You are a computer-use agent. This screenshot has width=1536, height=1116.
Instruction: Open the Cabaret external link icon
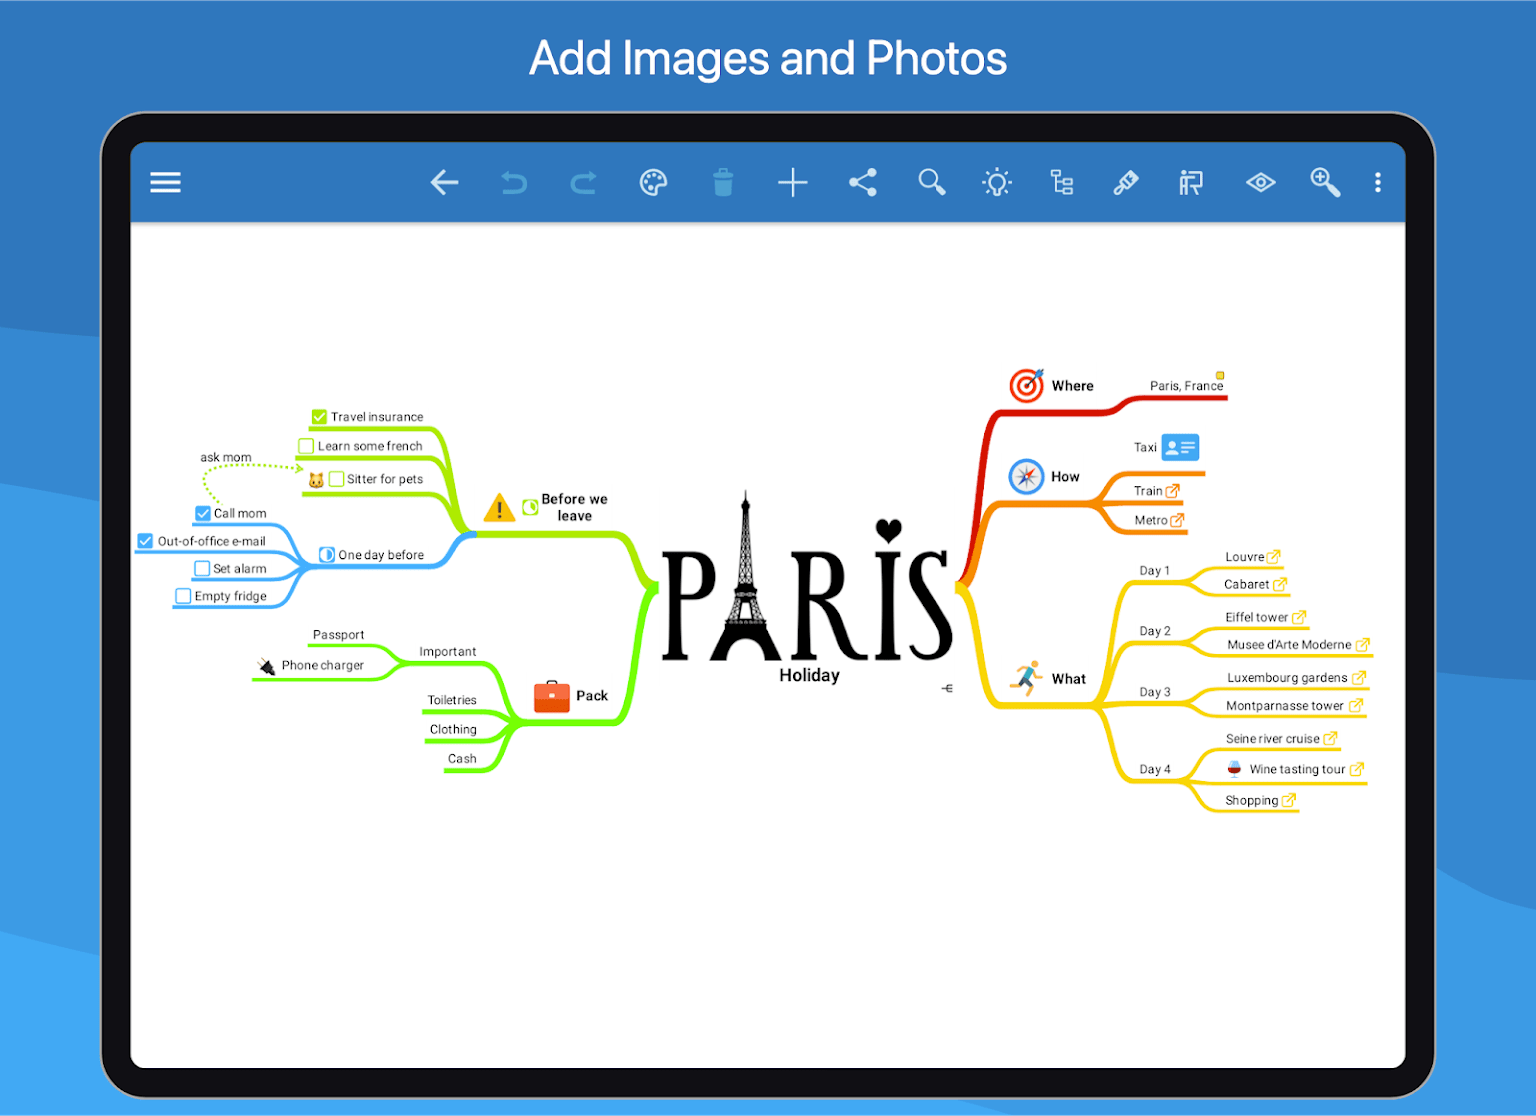pyautogui.click(x=1280, y=584)
